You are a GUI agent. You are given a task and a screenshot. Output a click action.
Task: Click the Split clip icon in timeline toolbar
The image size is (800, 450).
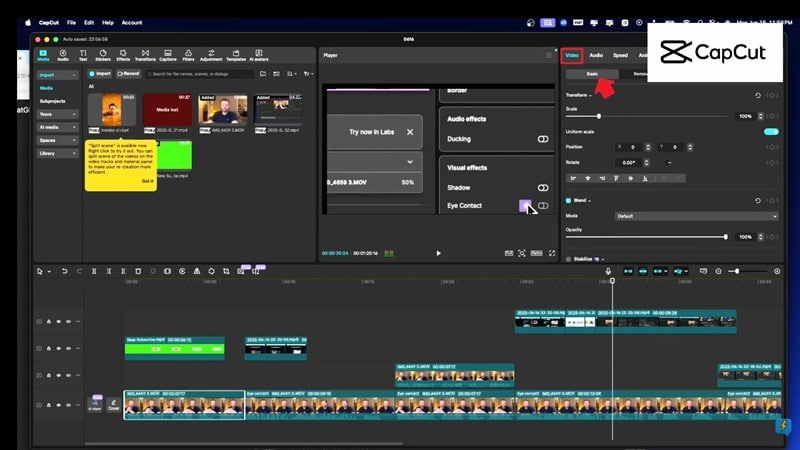click(x=94, y=271)
